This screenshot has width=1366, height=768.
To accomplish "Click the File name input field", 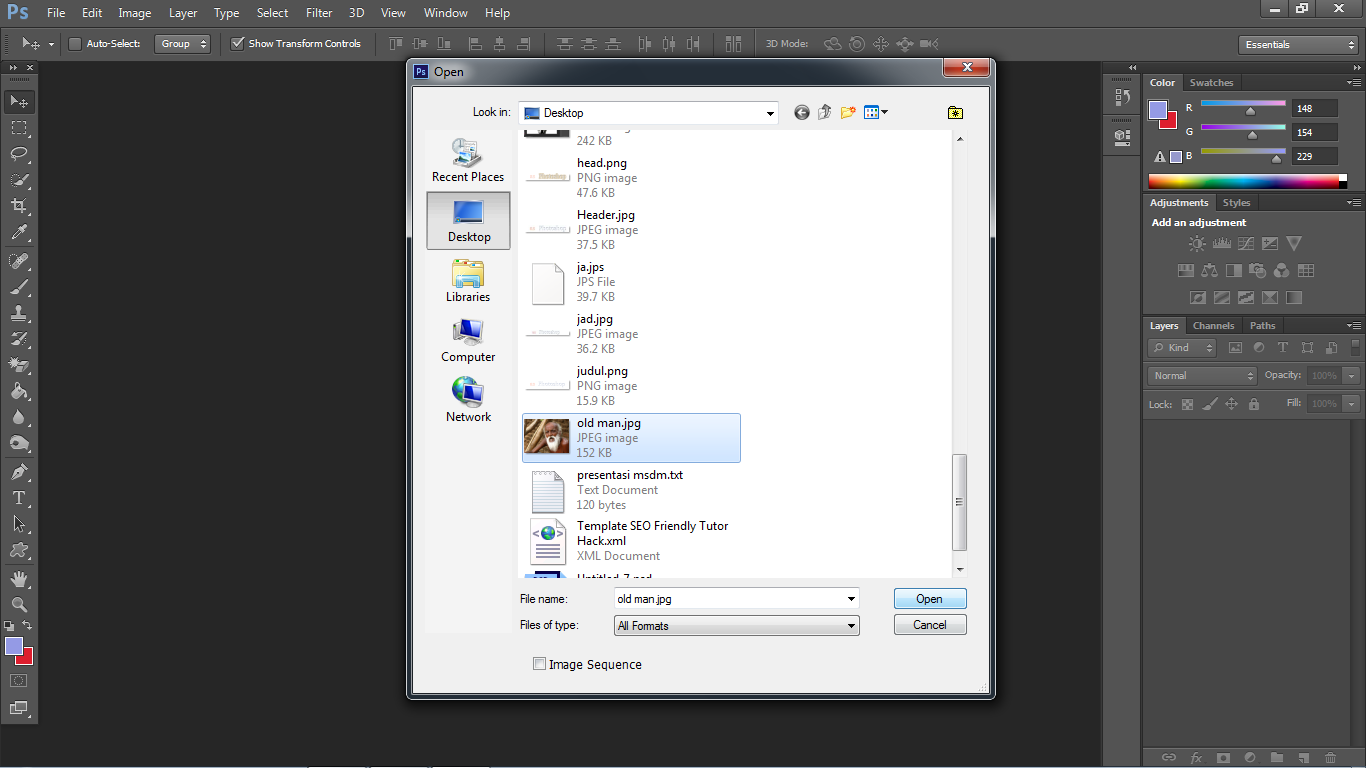I will pyautogui.click(x=730, y=599).
